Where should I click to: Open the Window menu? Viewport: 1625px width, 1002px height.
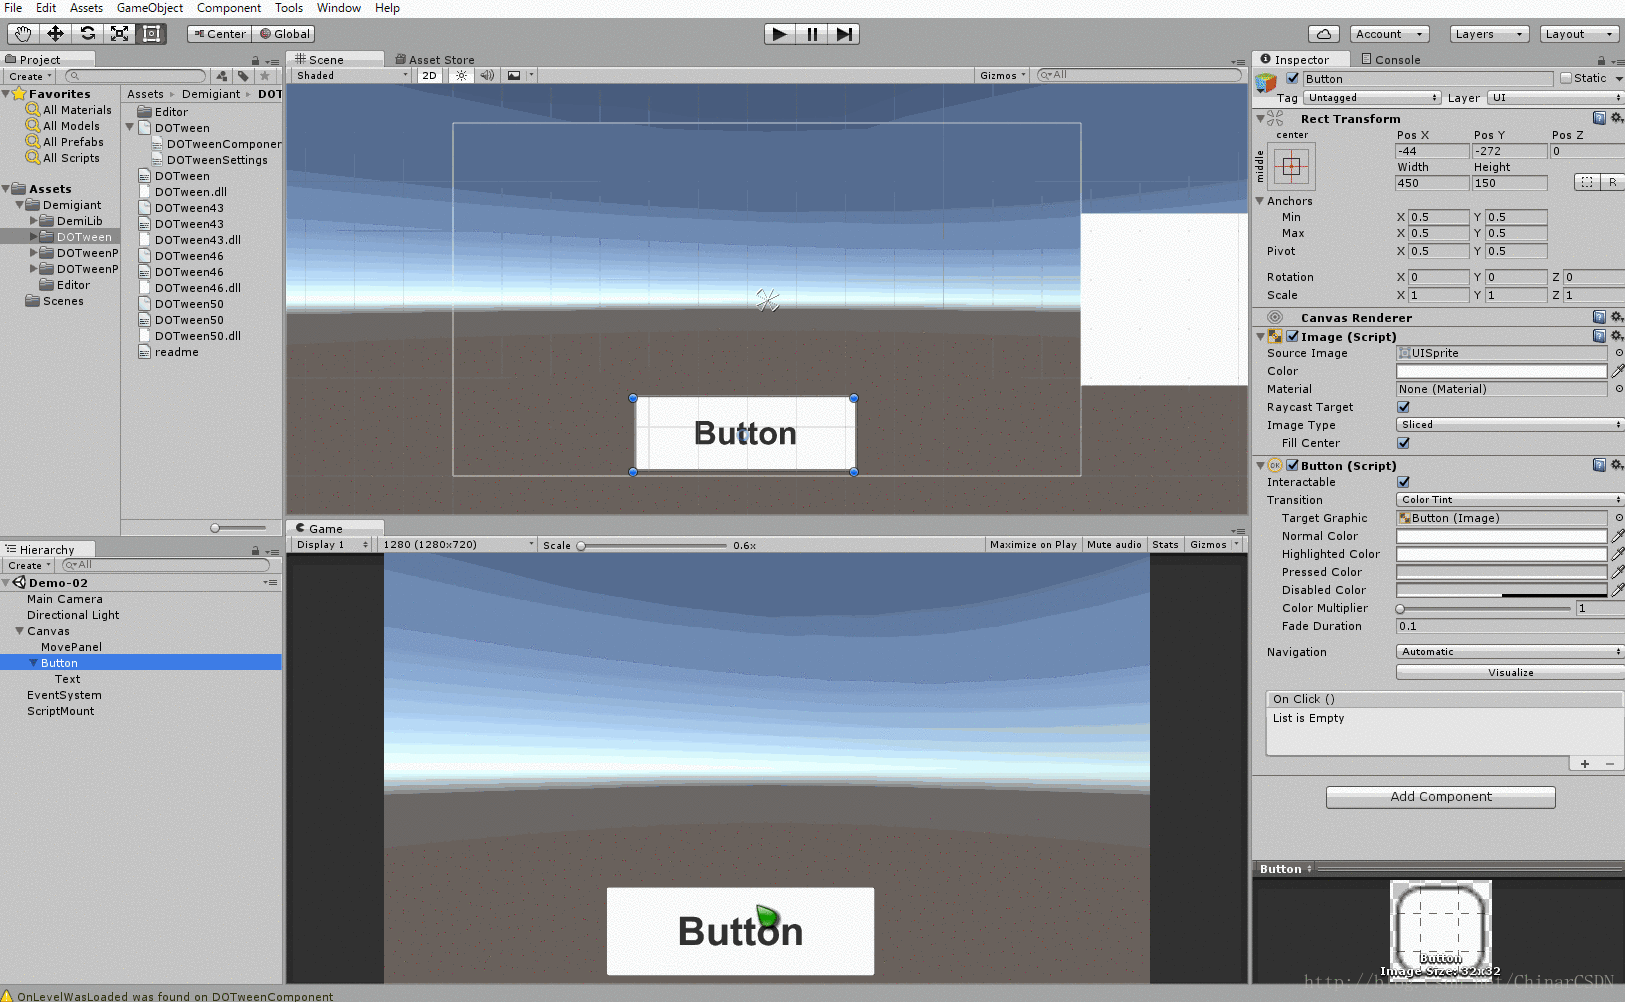pos(339,8)
